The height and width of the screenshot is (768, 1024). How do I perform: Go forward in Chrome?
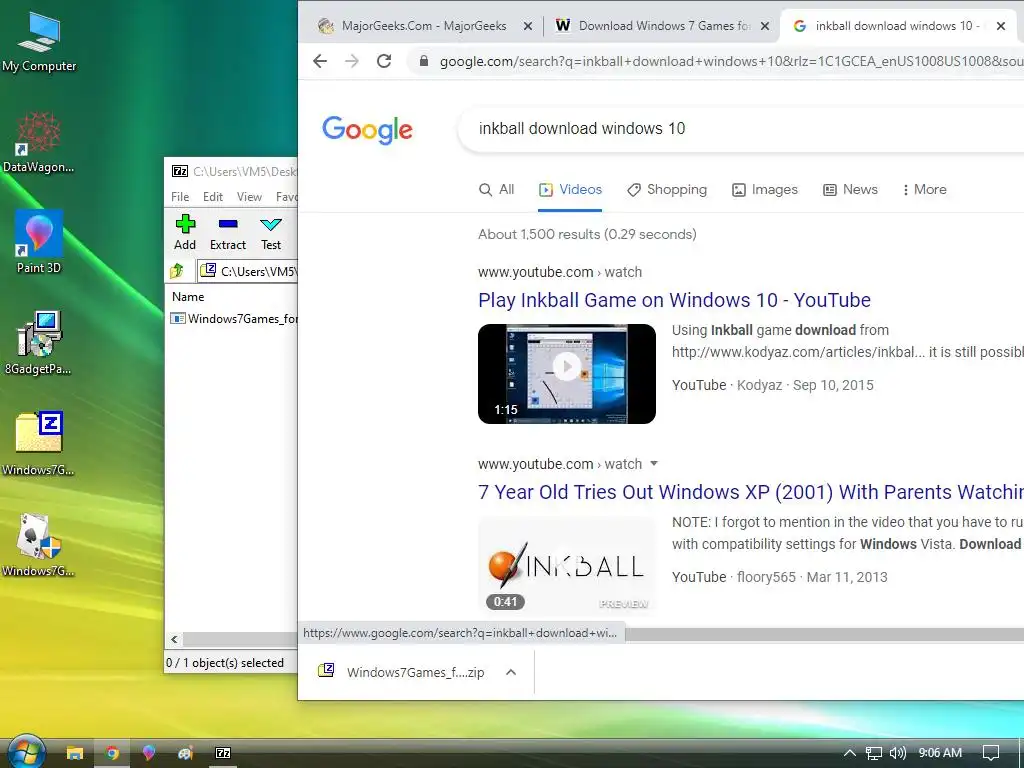point(352,61)
